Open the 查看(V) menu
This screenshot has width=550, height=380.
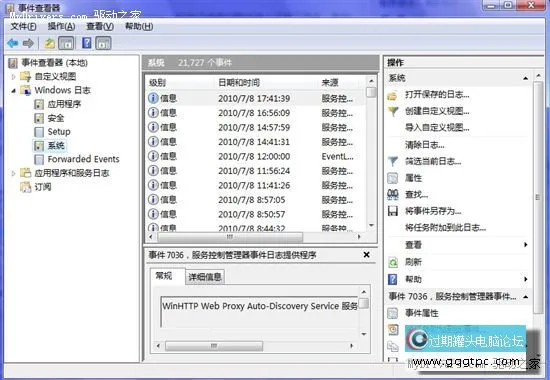tap(100, 26)
